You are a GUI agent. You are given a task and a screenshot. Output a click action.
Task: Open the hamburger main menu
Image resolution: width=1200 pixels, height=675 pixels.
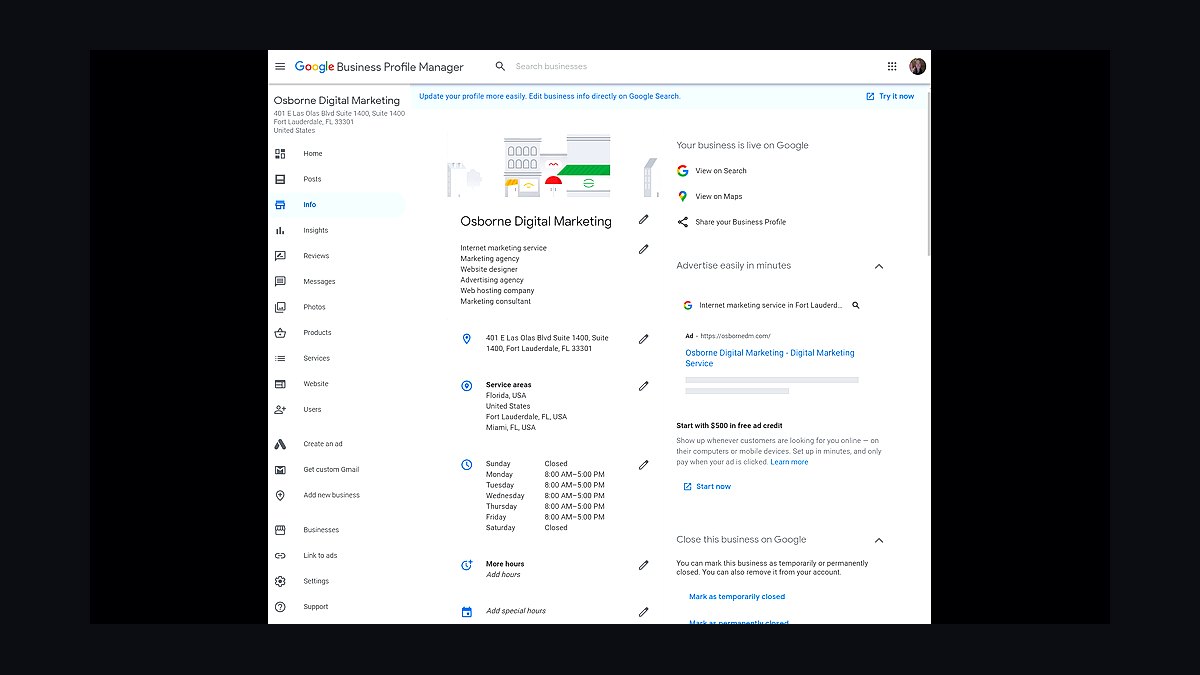pyautogui.click(x=280, y=67)
